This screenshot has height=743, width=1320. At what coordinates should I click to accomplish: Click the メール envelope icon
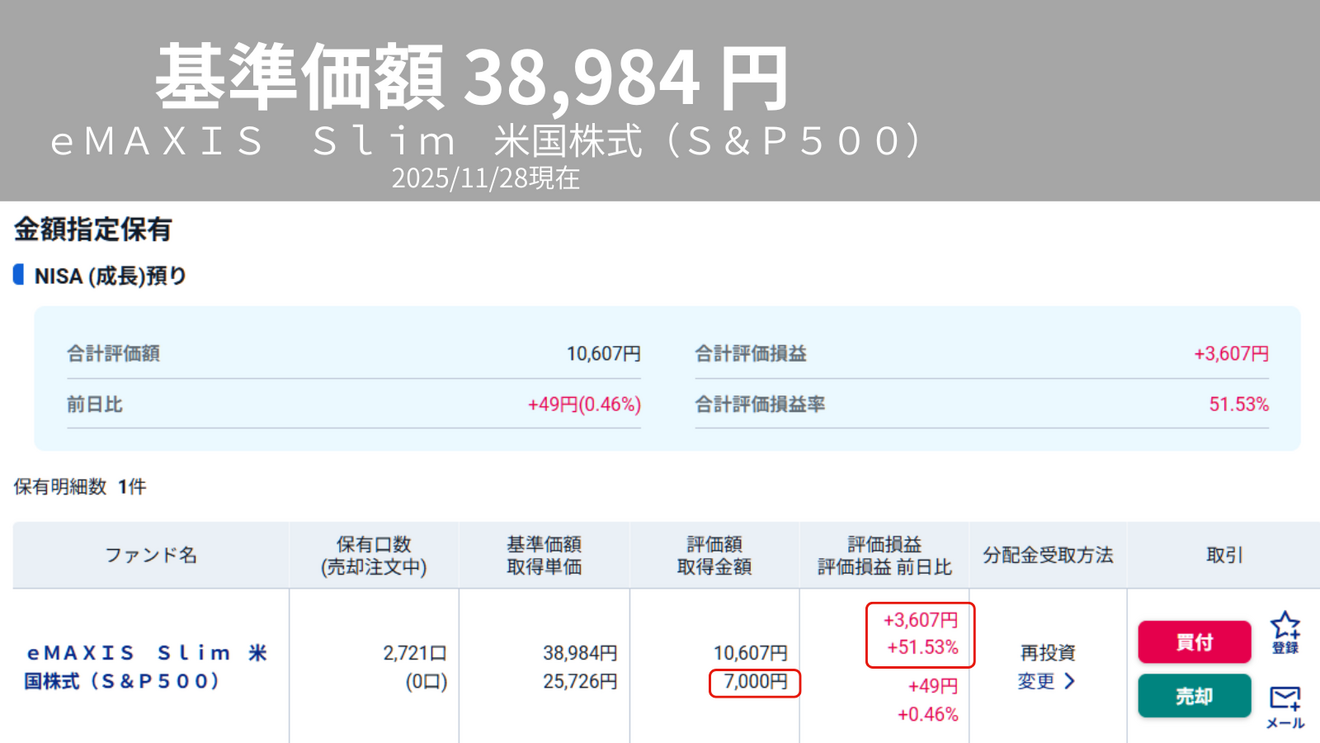(1285, 706)
